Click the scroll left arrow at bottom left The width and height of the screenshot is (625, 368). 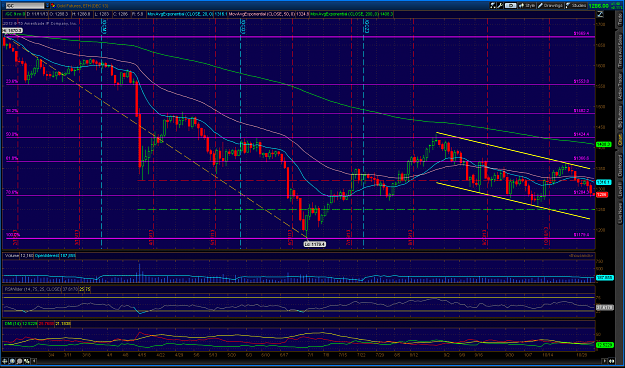point(34,361)
